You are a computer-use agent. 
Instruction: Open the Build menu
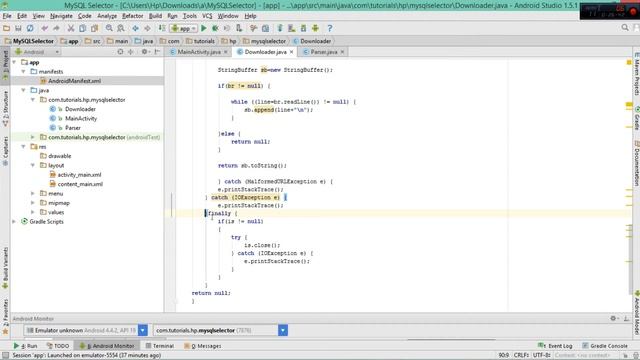click(155, 16)
